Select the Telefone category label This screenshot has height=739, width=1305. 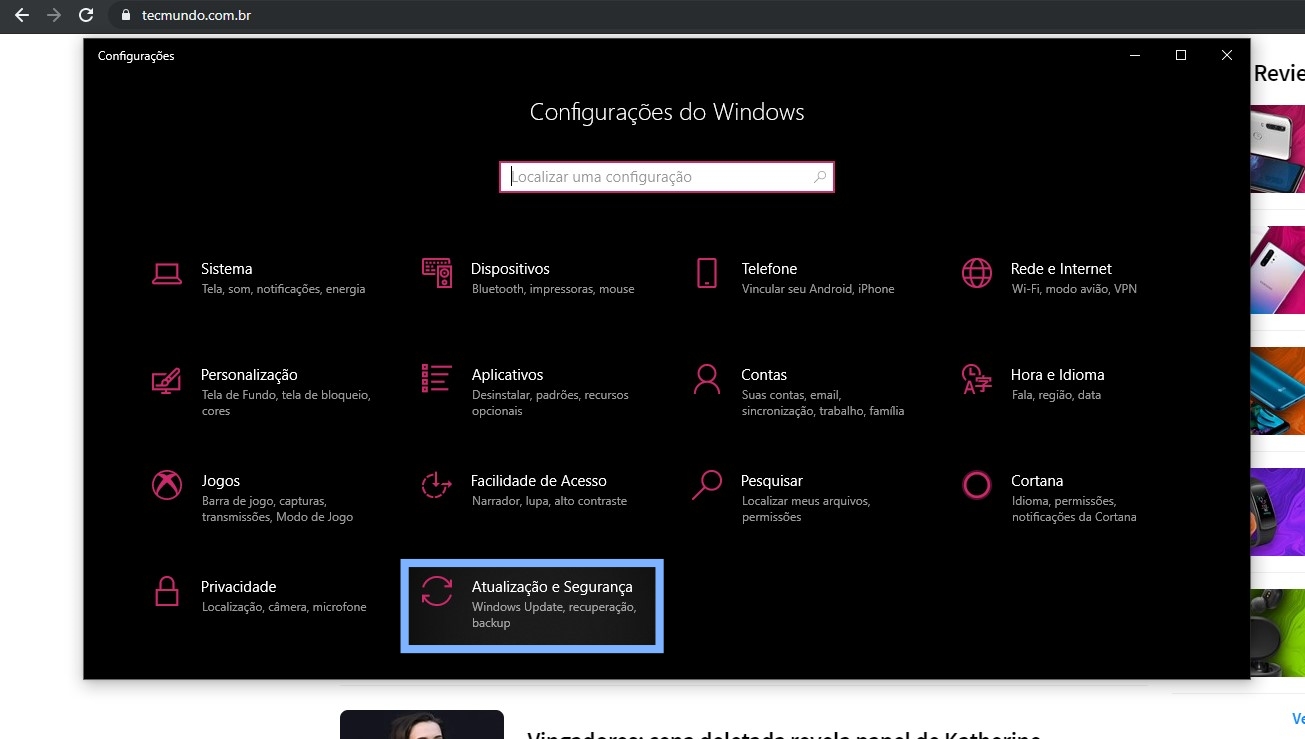(769, 269)
